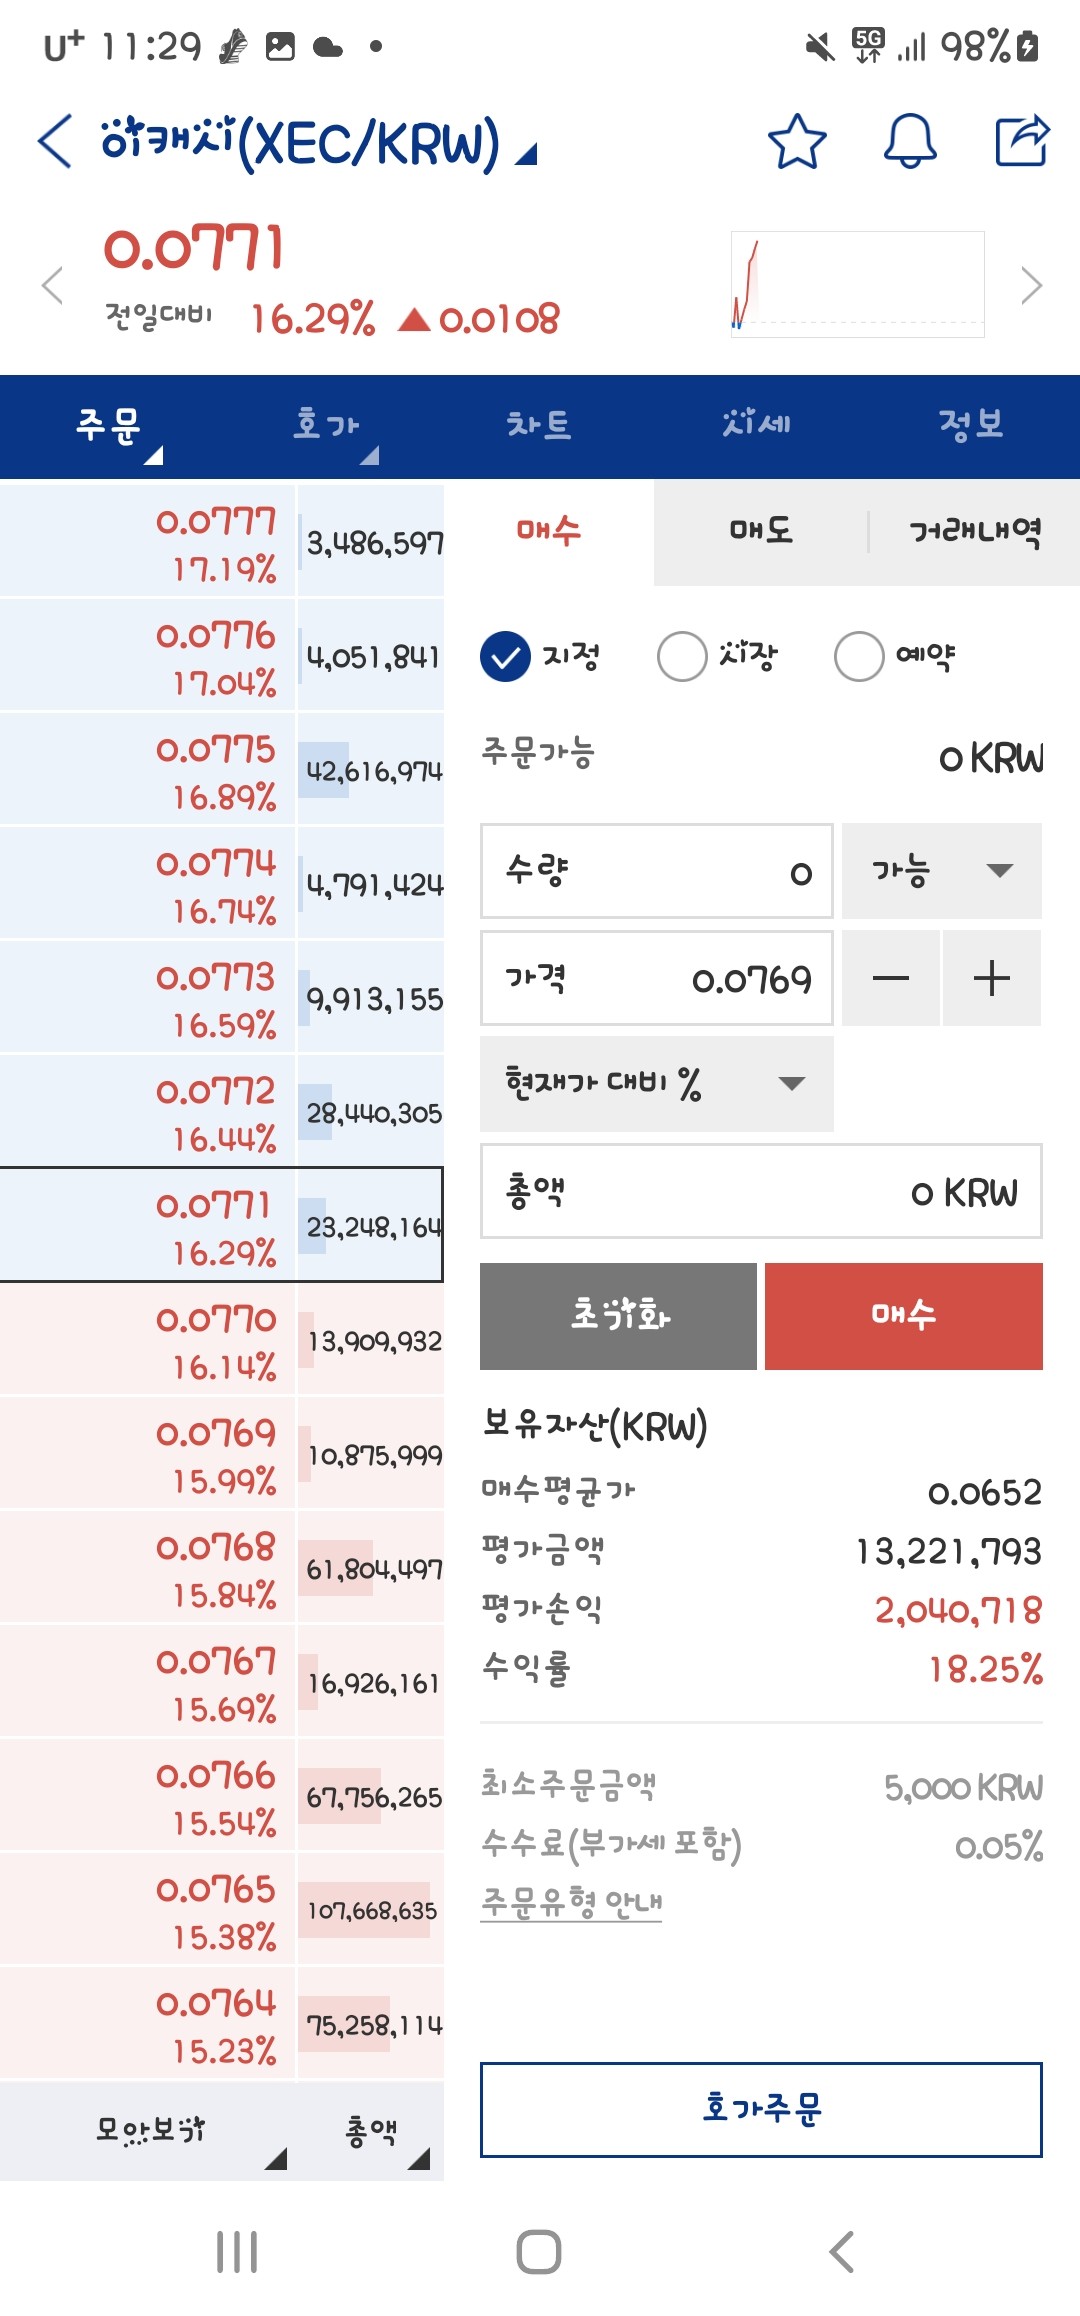Image resolution: width=1080 pixels, height=2316 pixels.
Task: Open the 주문유형 안내 link
Action: tap(571, 1902)
